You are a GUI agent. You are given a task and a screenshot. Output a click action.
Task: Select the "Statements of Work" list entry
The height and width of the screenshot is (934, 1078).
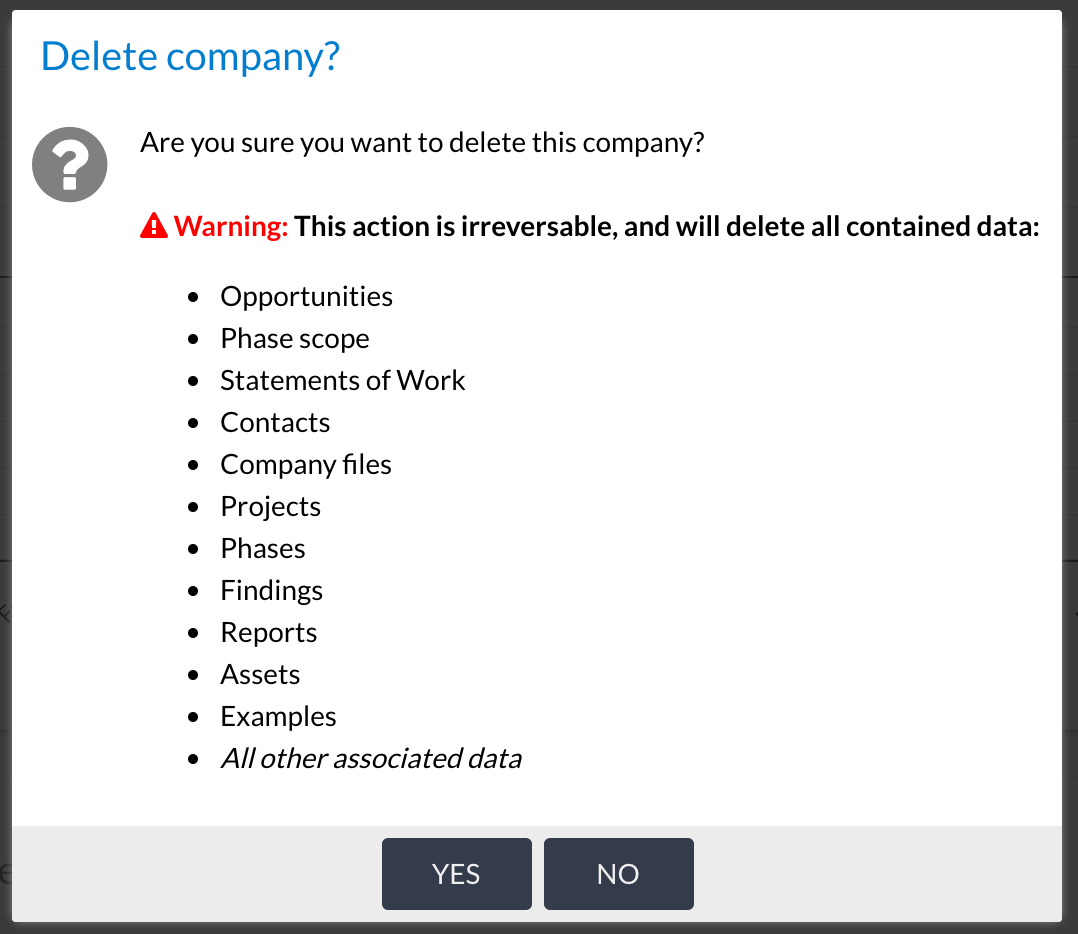click(343, 381)
